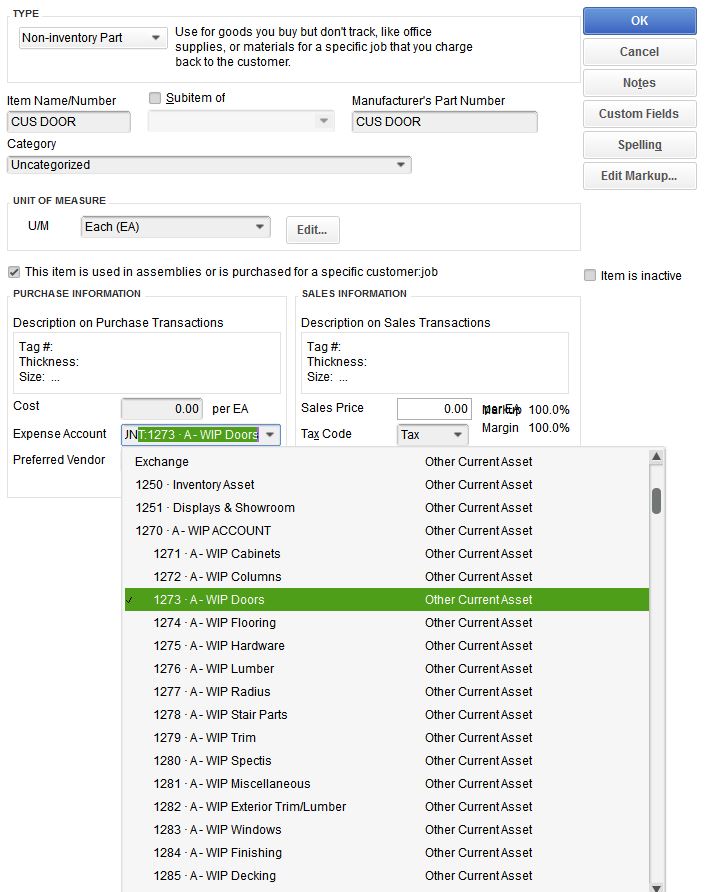
Task: Uncheck used in assemblies checkbox
Action: (x=14, y=272)
